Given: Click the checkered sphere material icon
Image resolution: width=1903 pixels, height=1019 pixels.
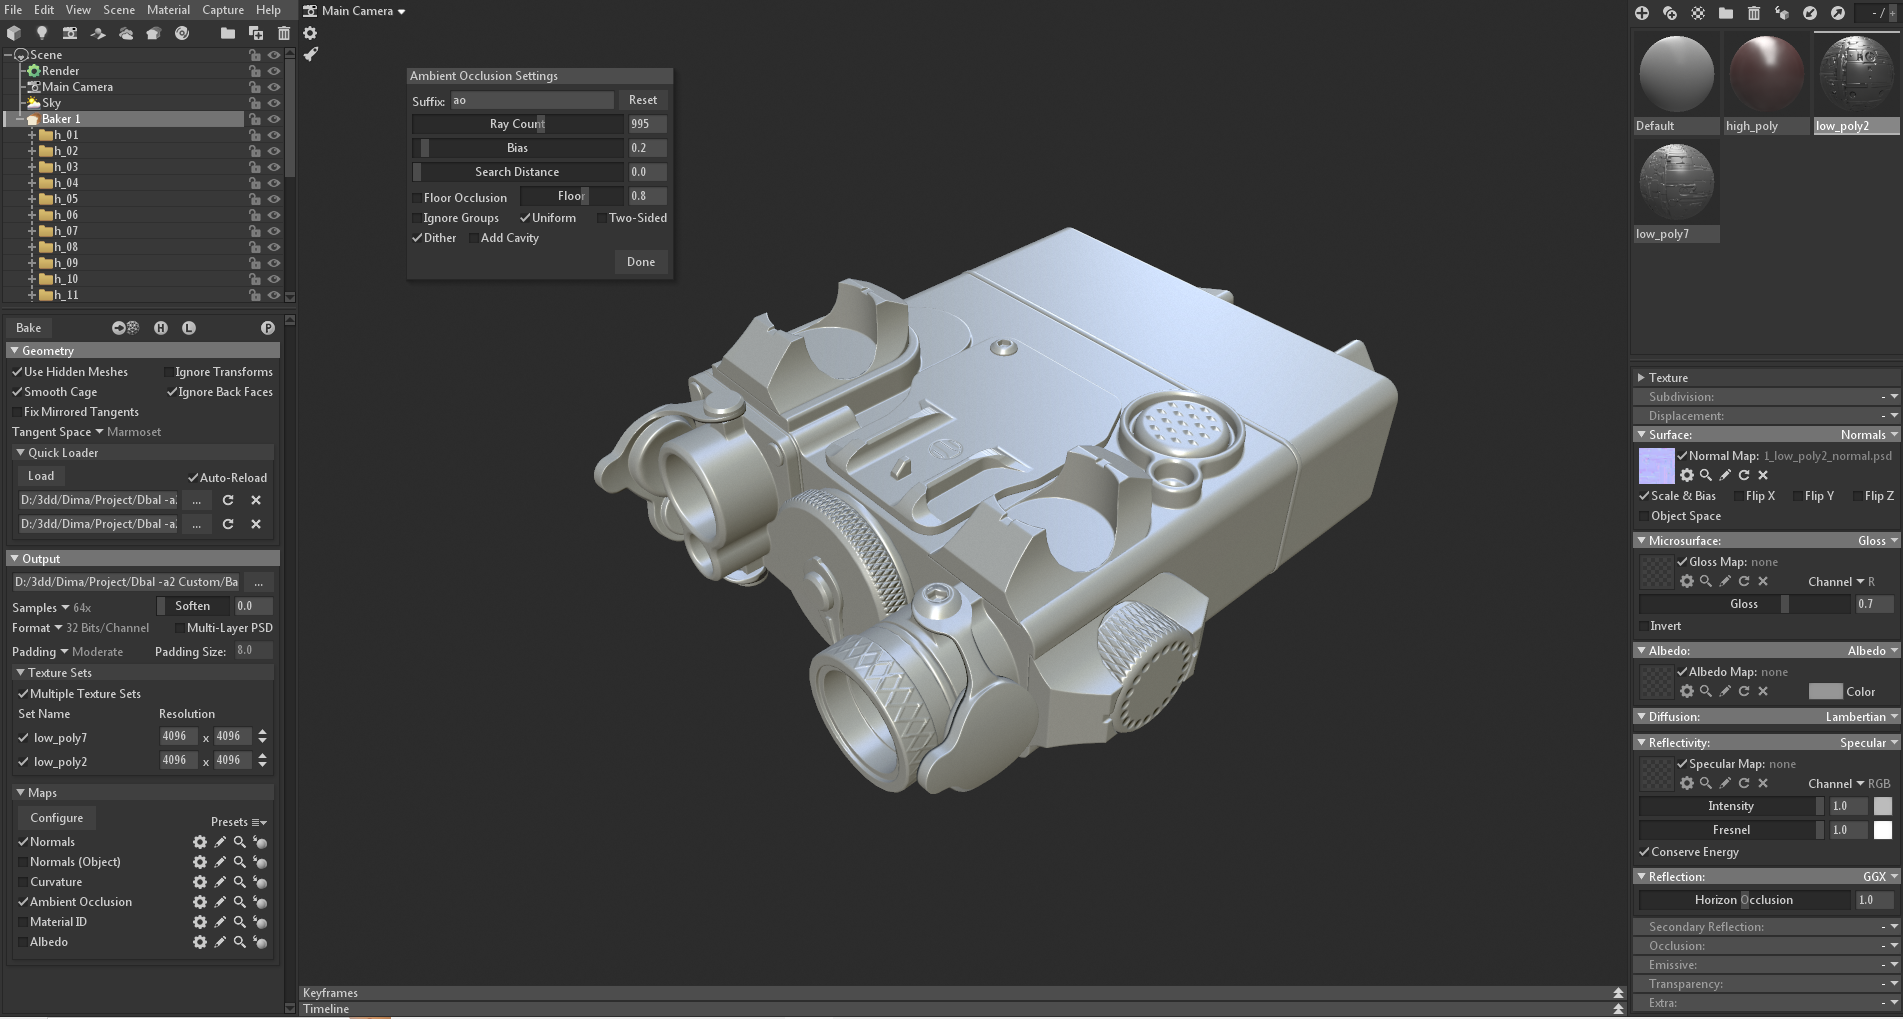Looking at the screenshot, I should (x=1698, y=13).
